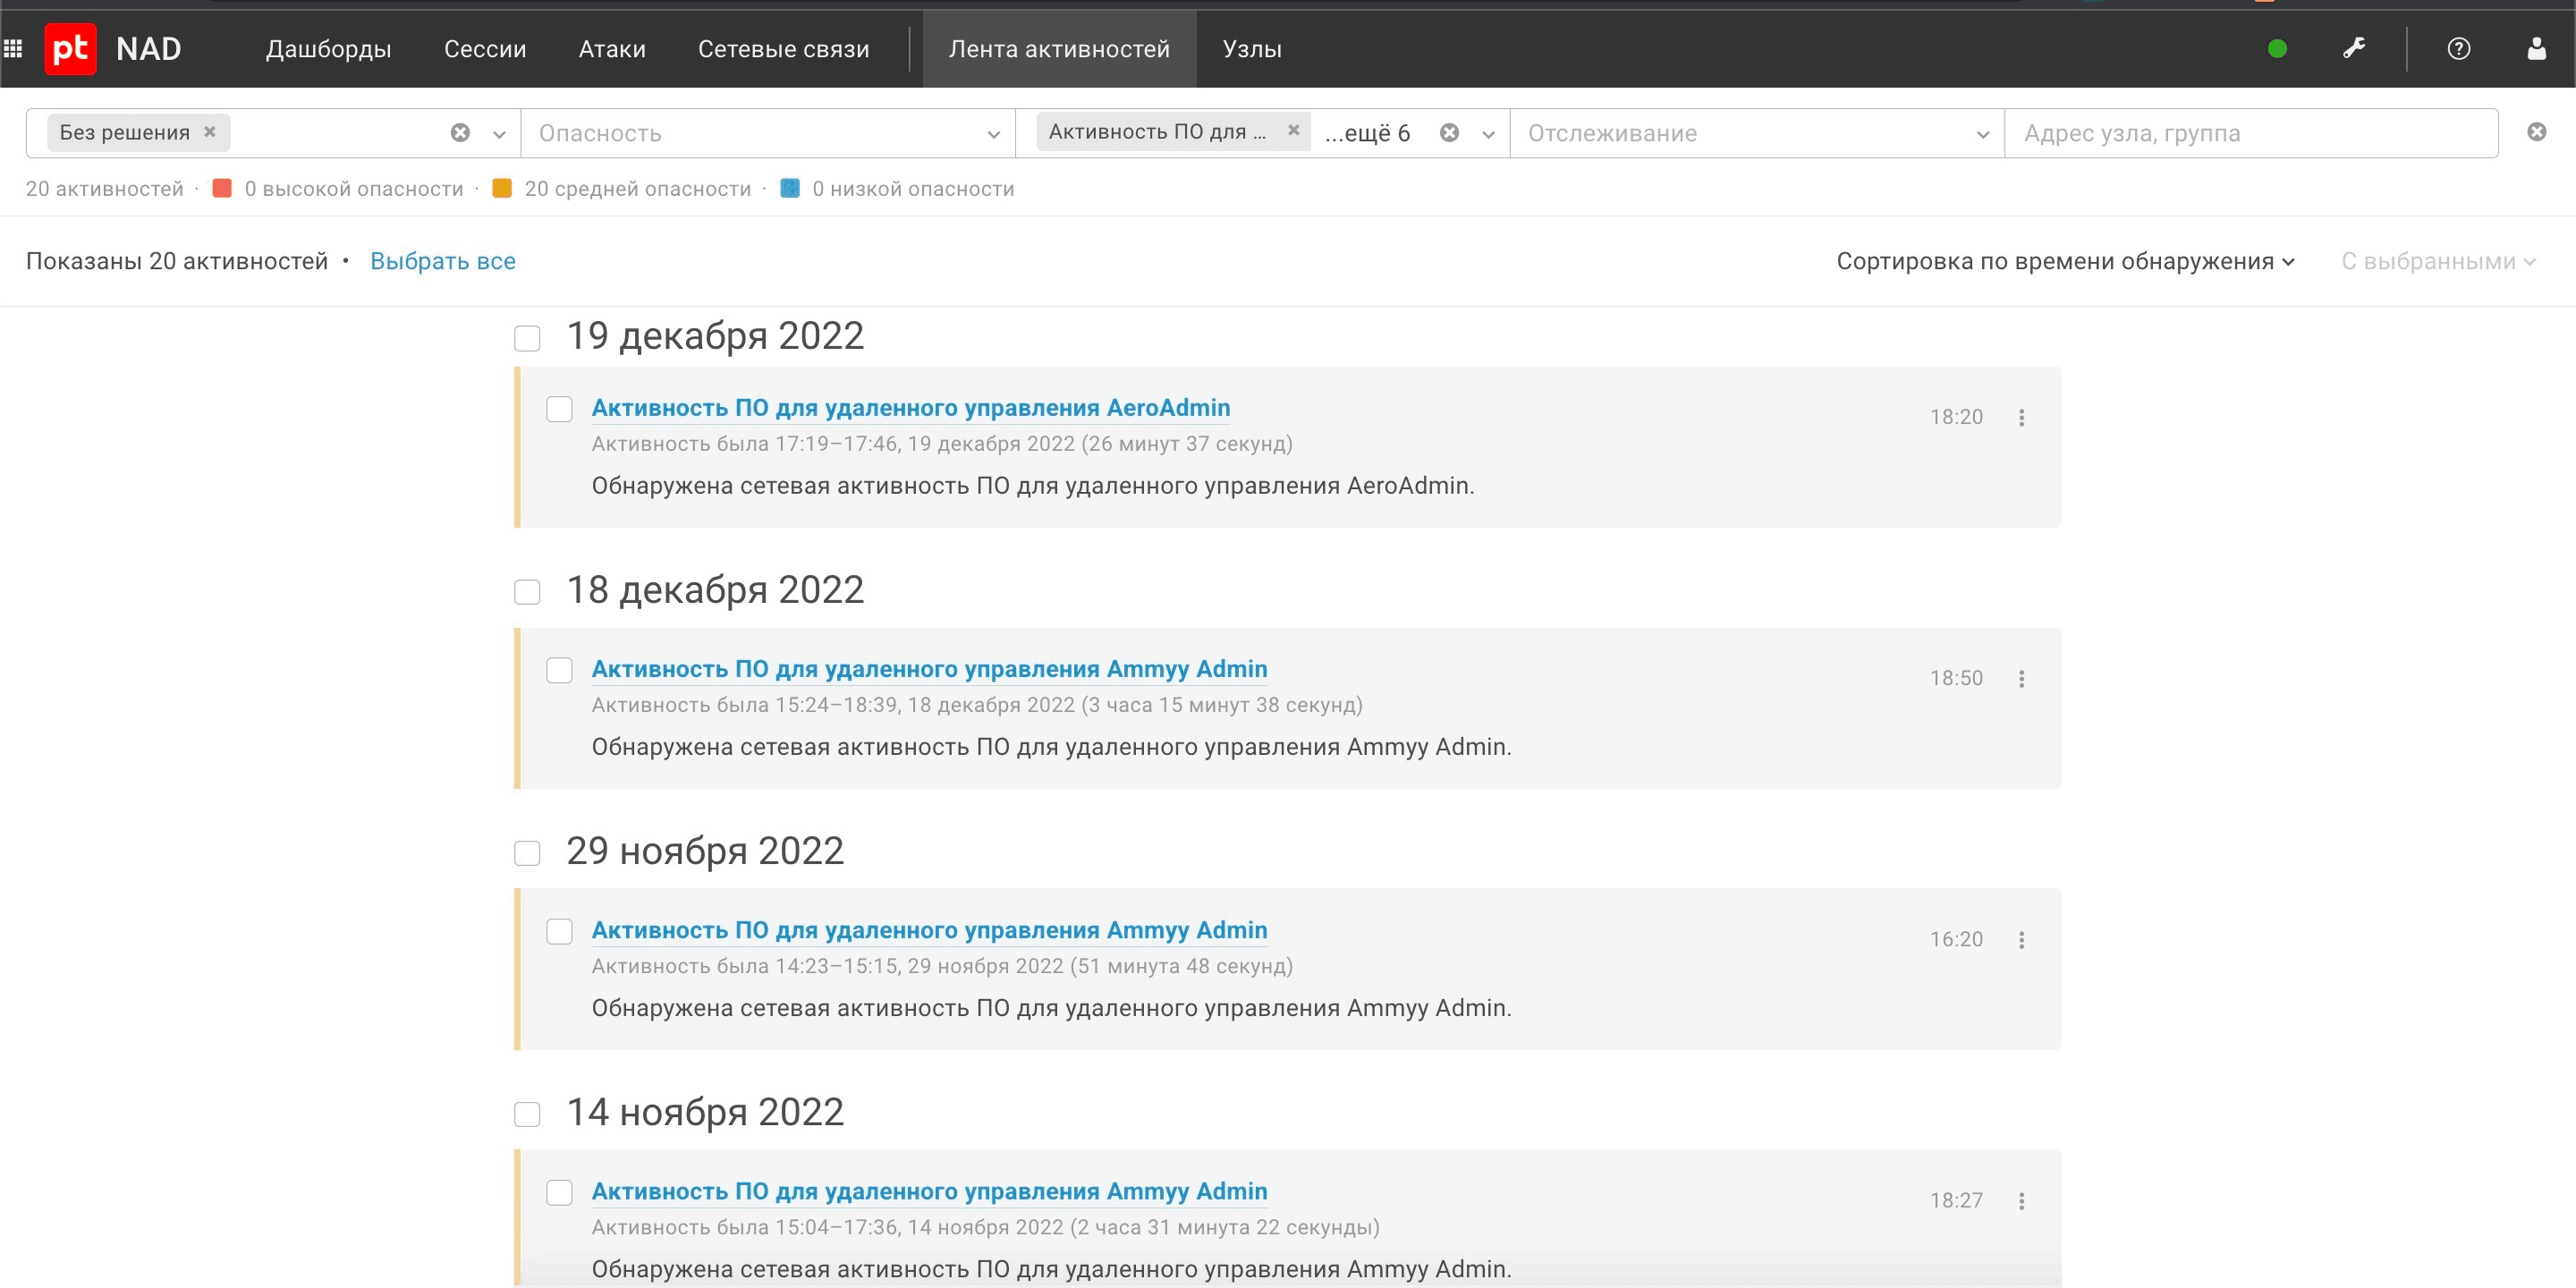Select the AeroAdmin activity checkbox

(x=559, y=409)
